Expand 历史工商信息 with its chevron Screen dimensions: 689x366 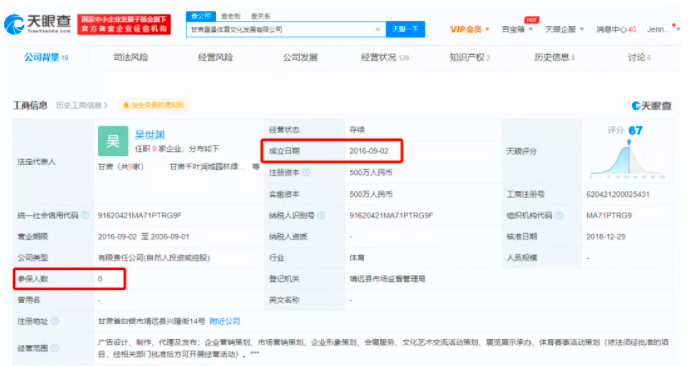pos(82,105)
